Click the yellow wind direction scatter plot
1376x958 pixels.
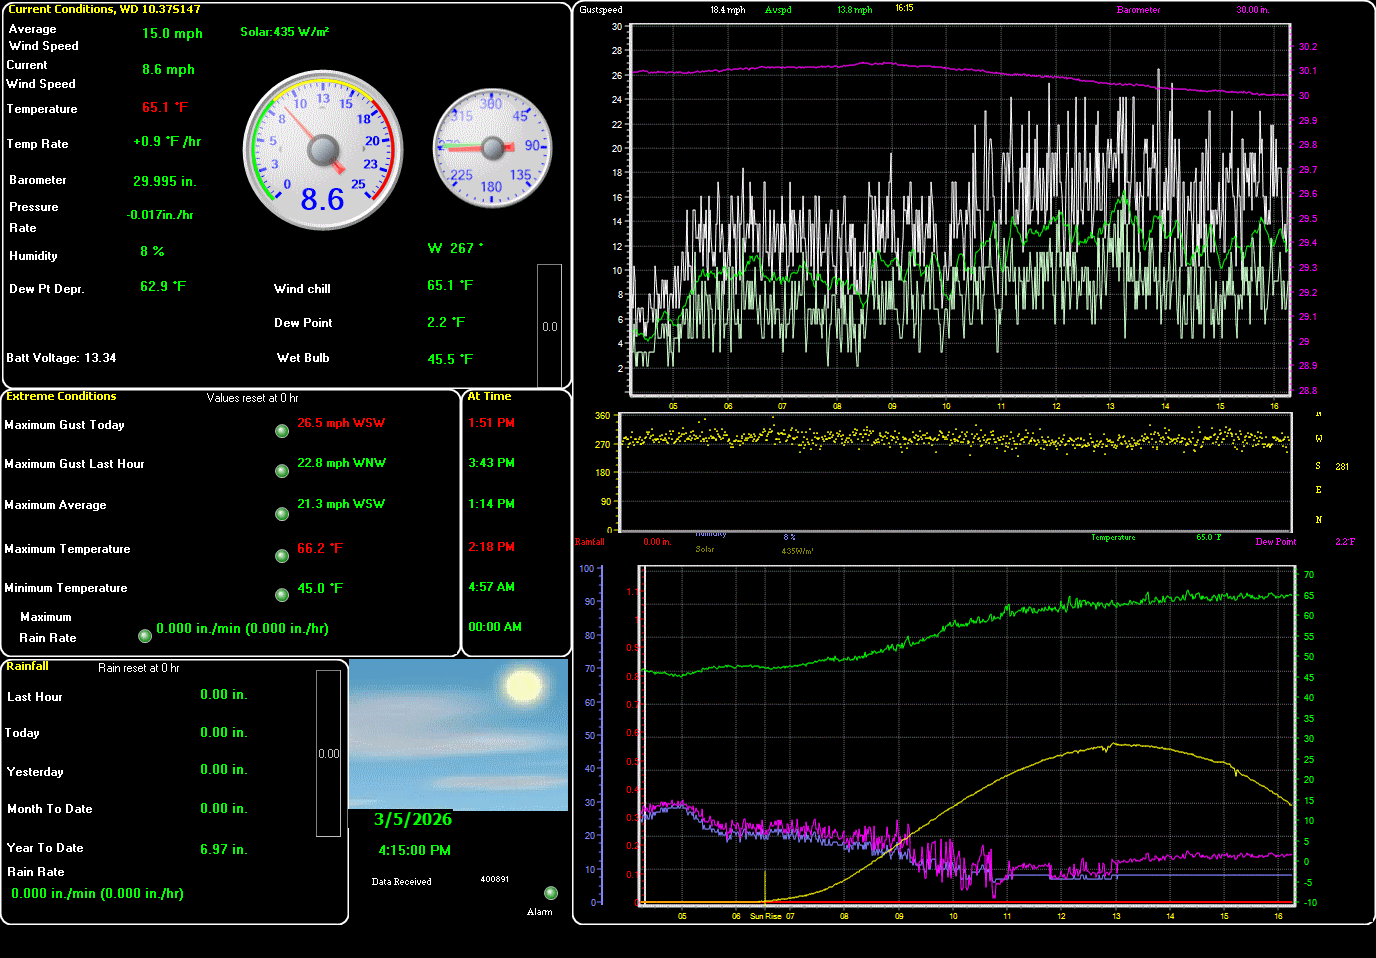pyautogui.click(x=955, y=440)
